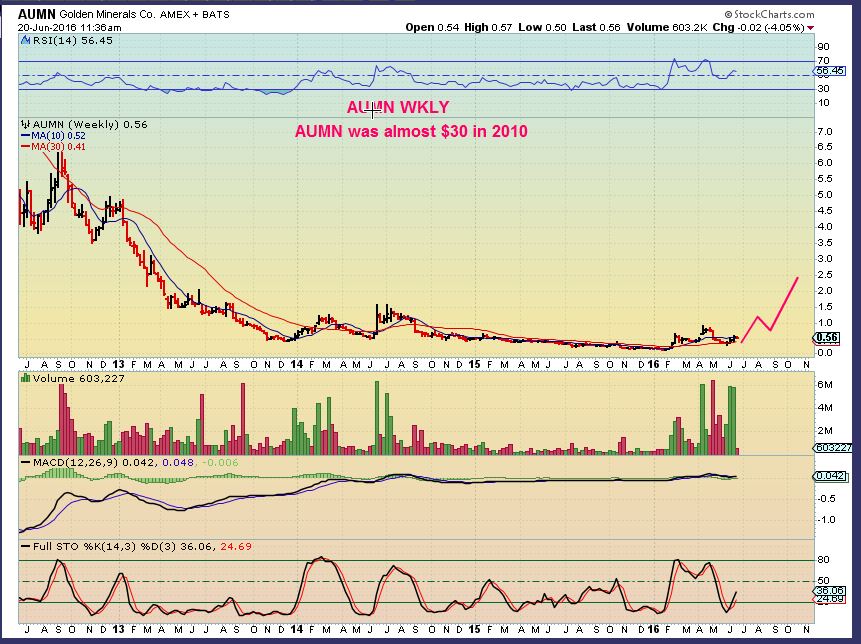Screen dimensions: 861x644
Task: Click the 20-Jun-2016 11:36am timestamp
Action: coord(70,27)
